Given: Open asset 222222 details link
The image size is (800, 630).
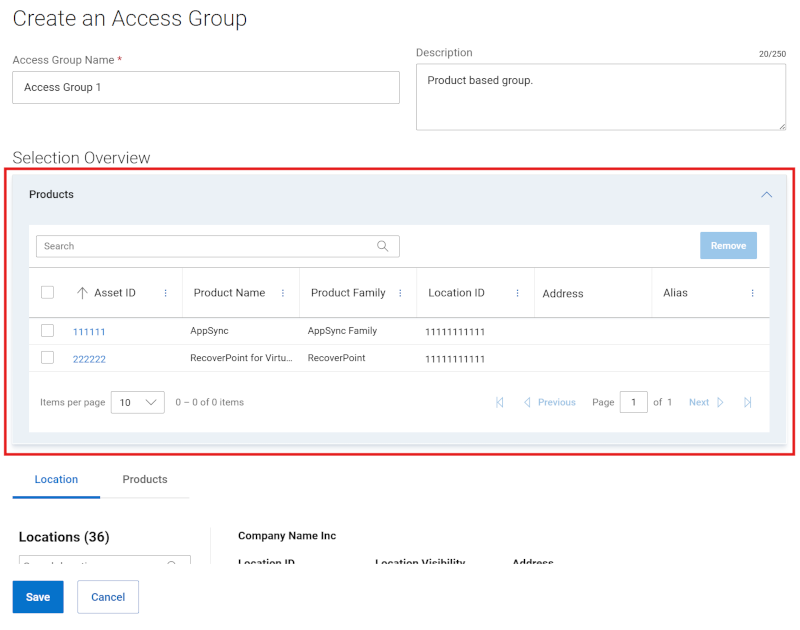Looking at the screenshot, I should pyautogui.click(x=90, y=358).
